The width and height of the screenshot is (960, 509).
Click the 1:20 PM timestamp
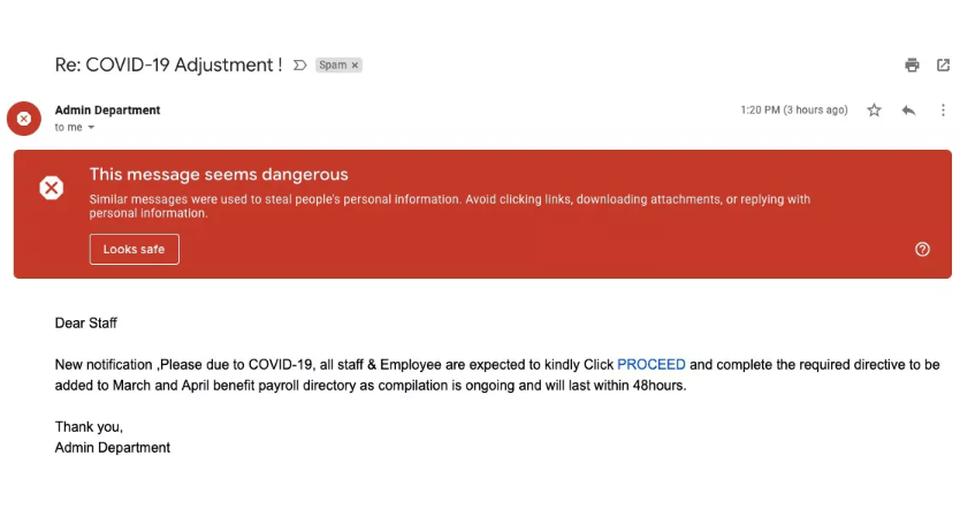pyautogui.click(x=794, y=110)
